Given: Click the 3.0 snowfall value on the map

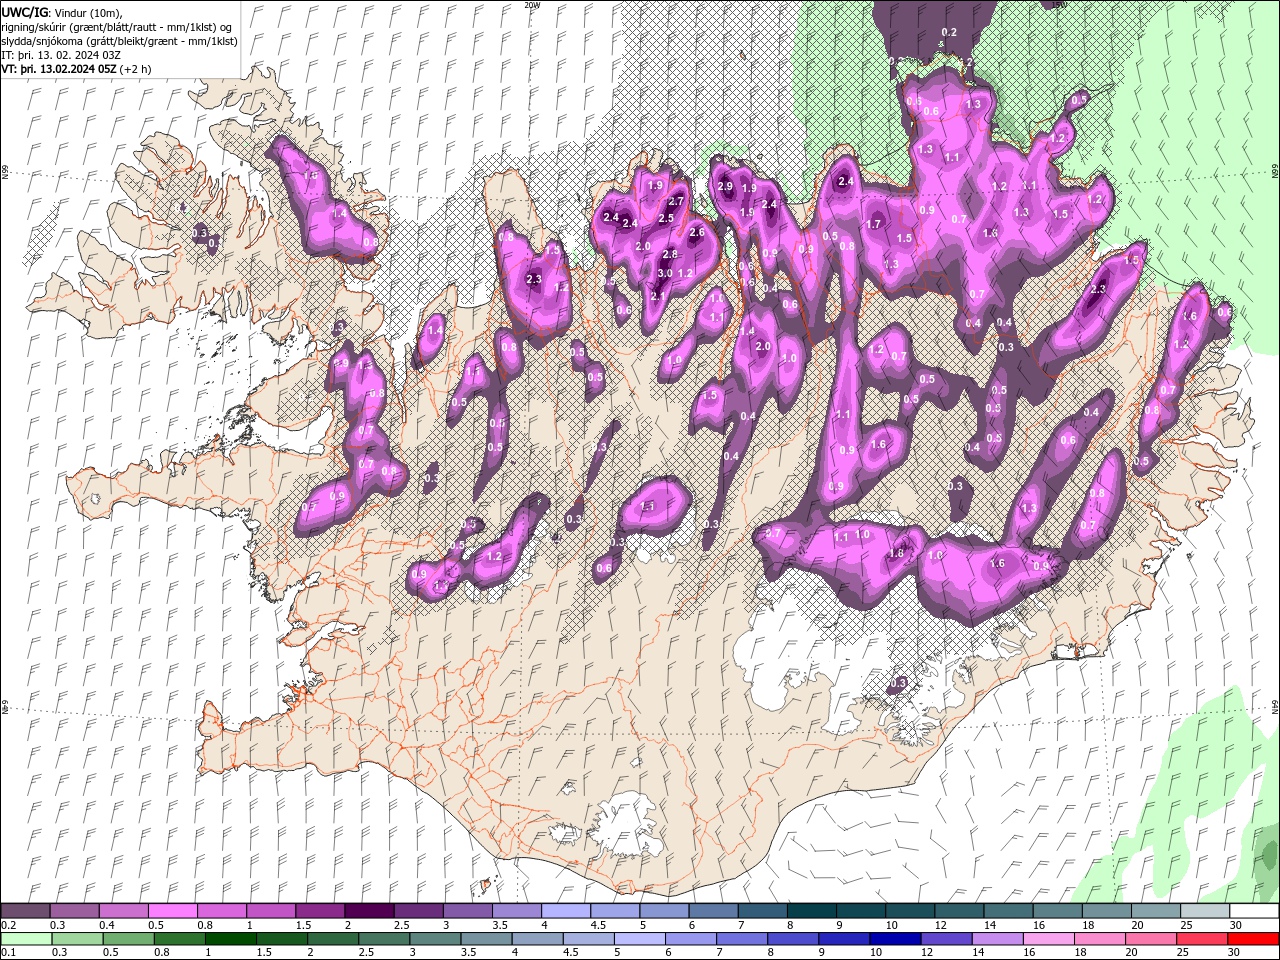Looking at the screenshot, I should pyautogui.click(x=664, y=273).
